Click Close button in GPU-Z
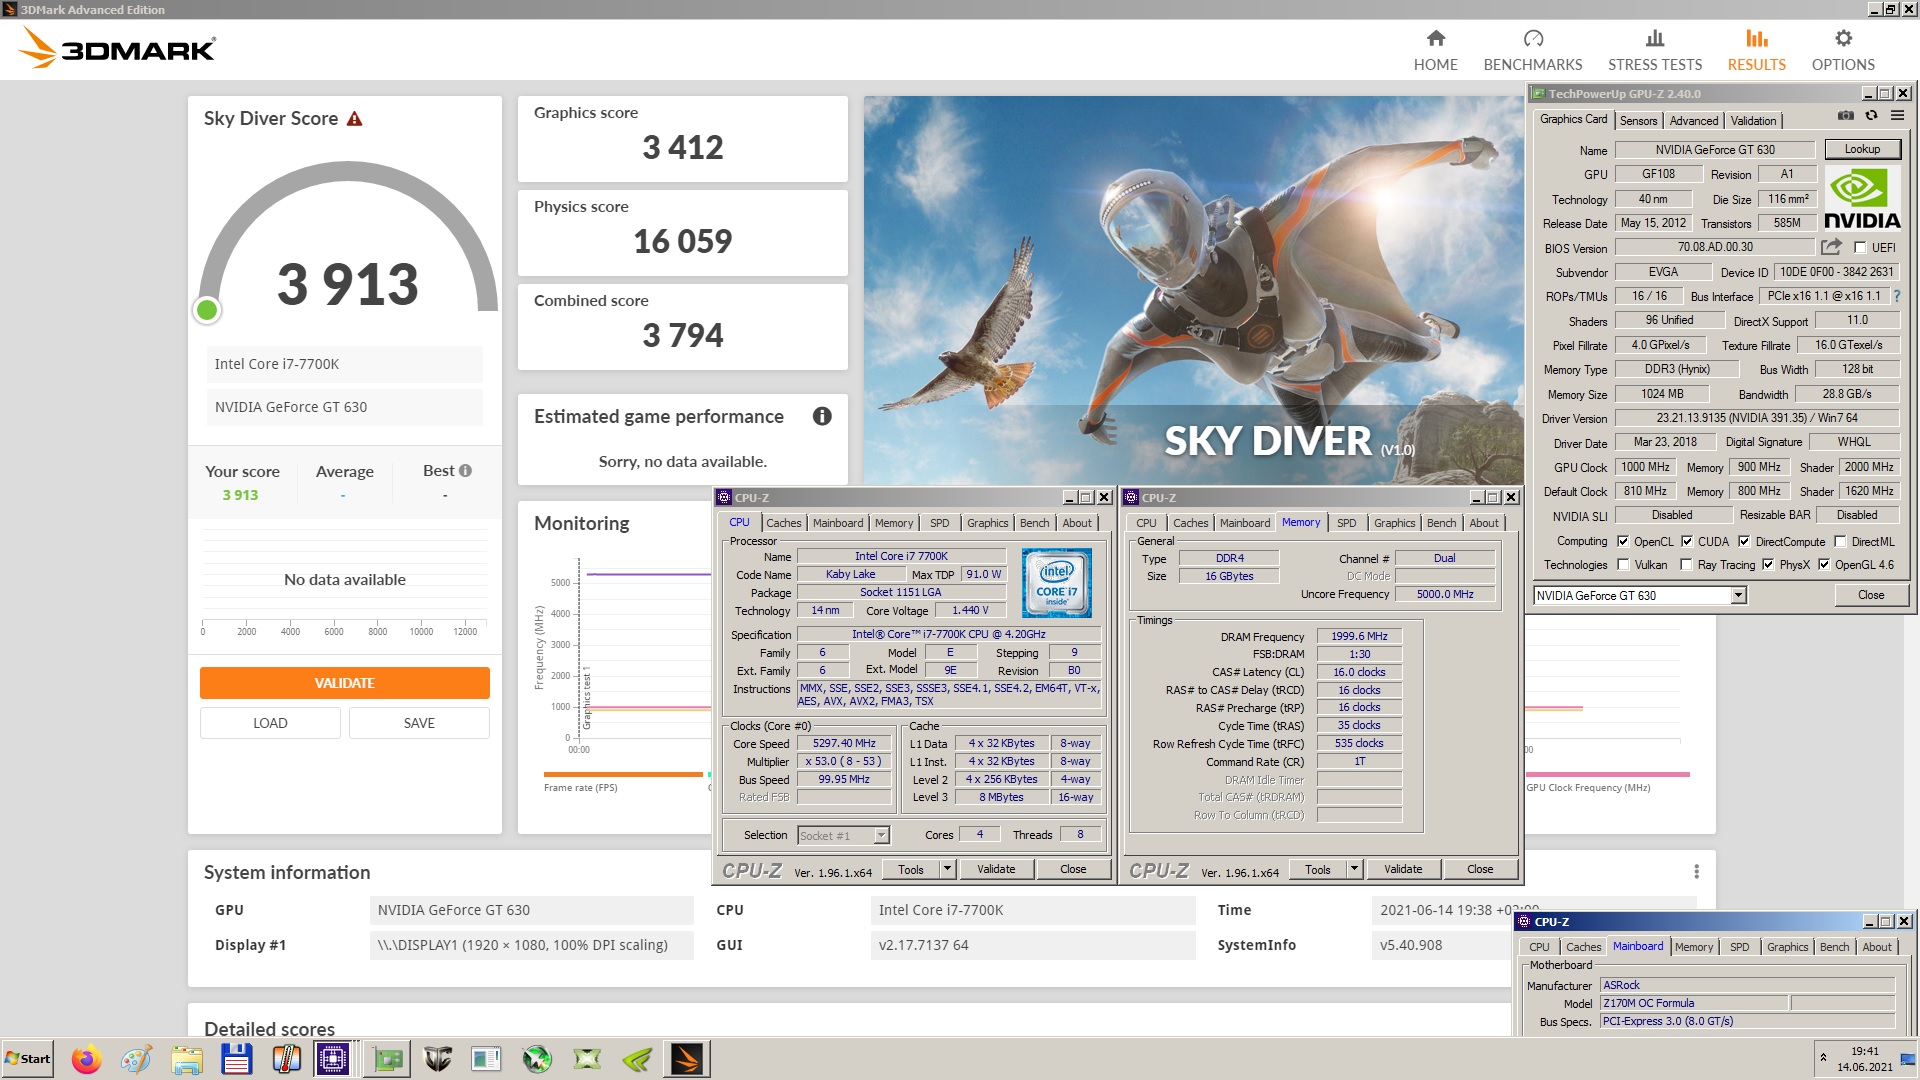The height and width of the screenshot is (1080, 1920). [1870, 595]
